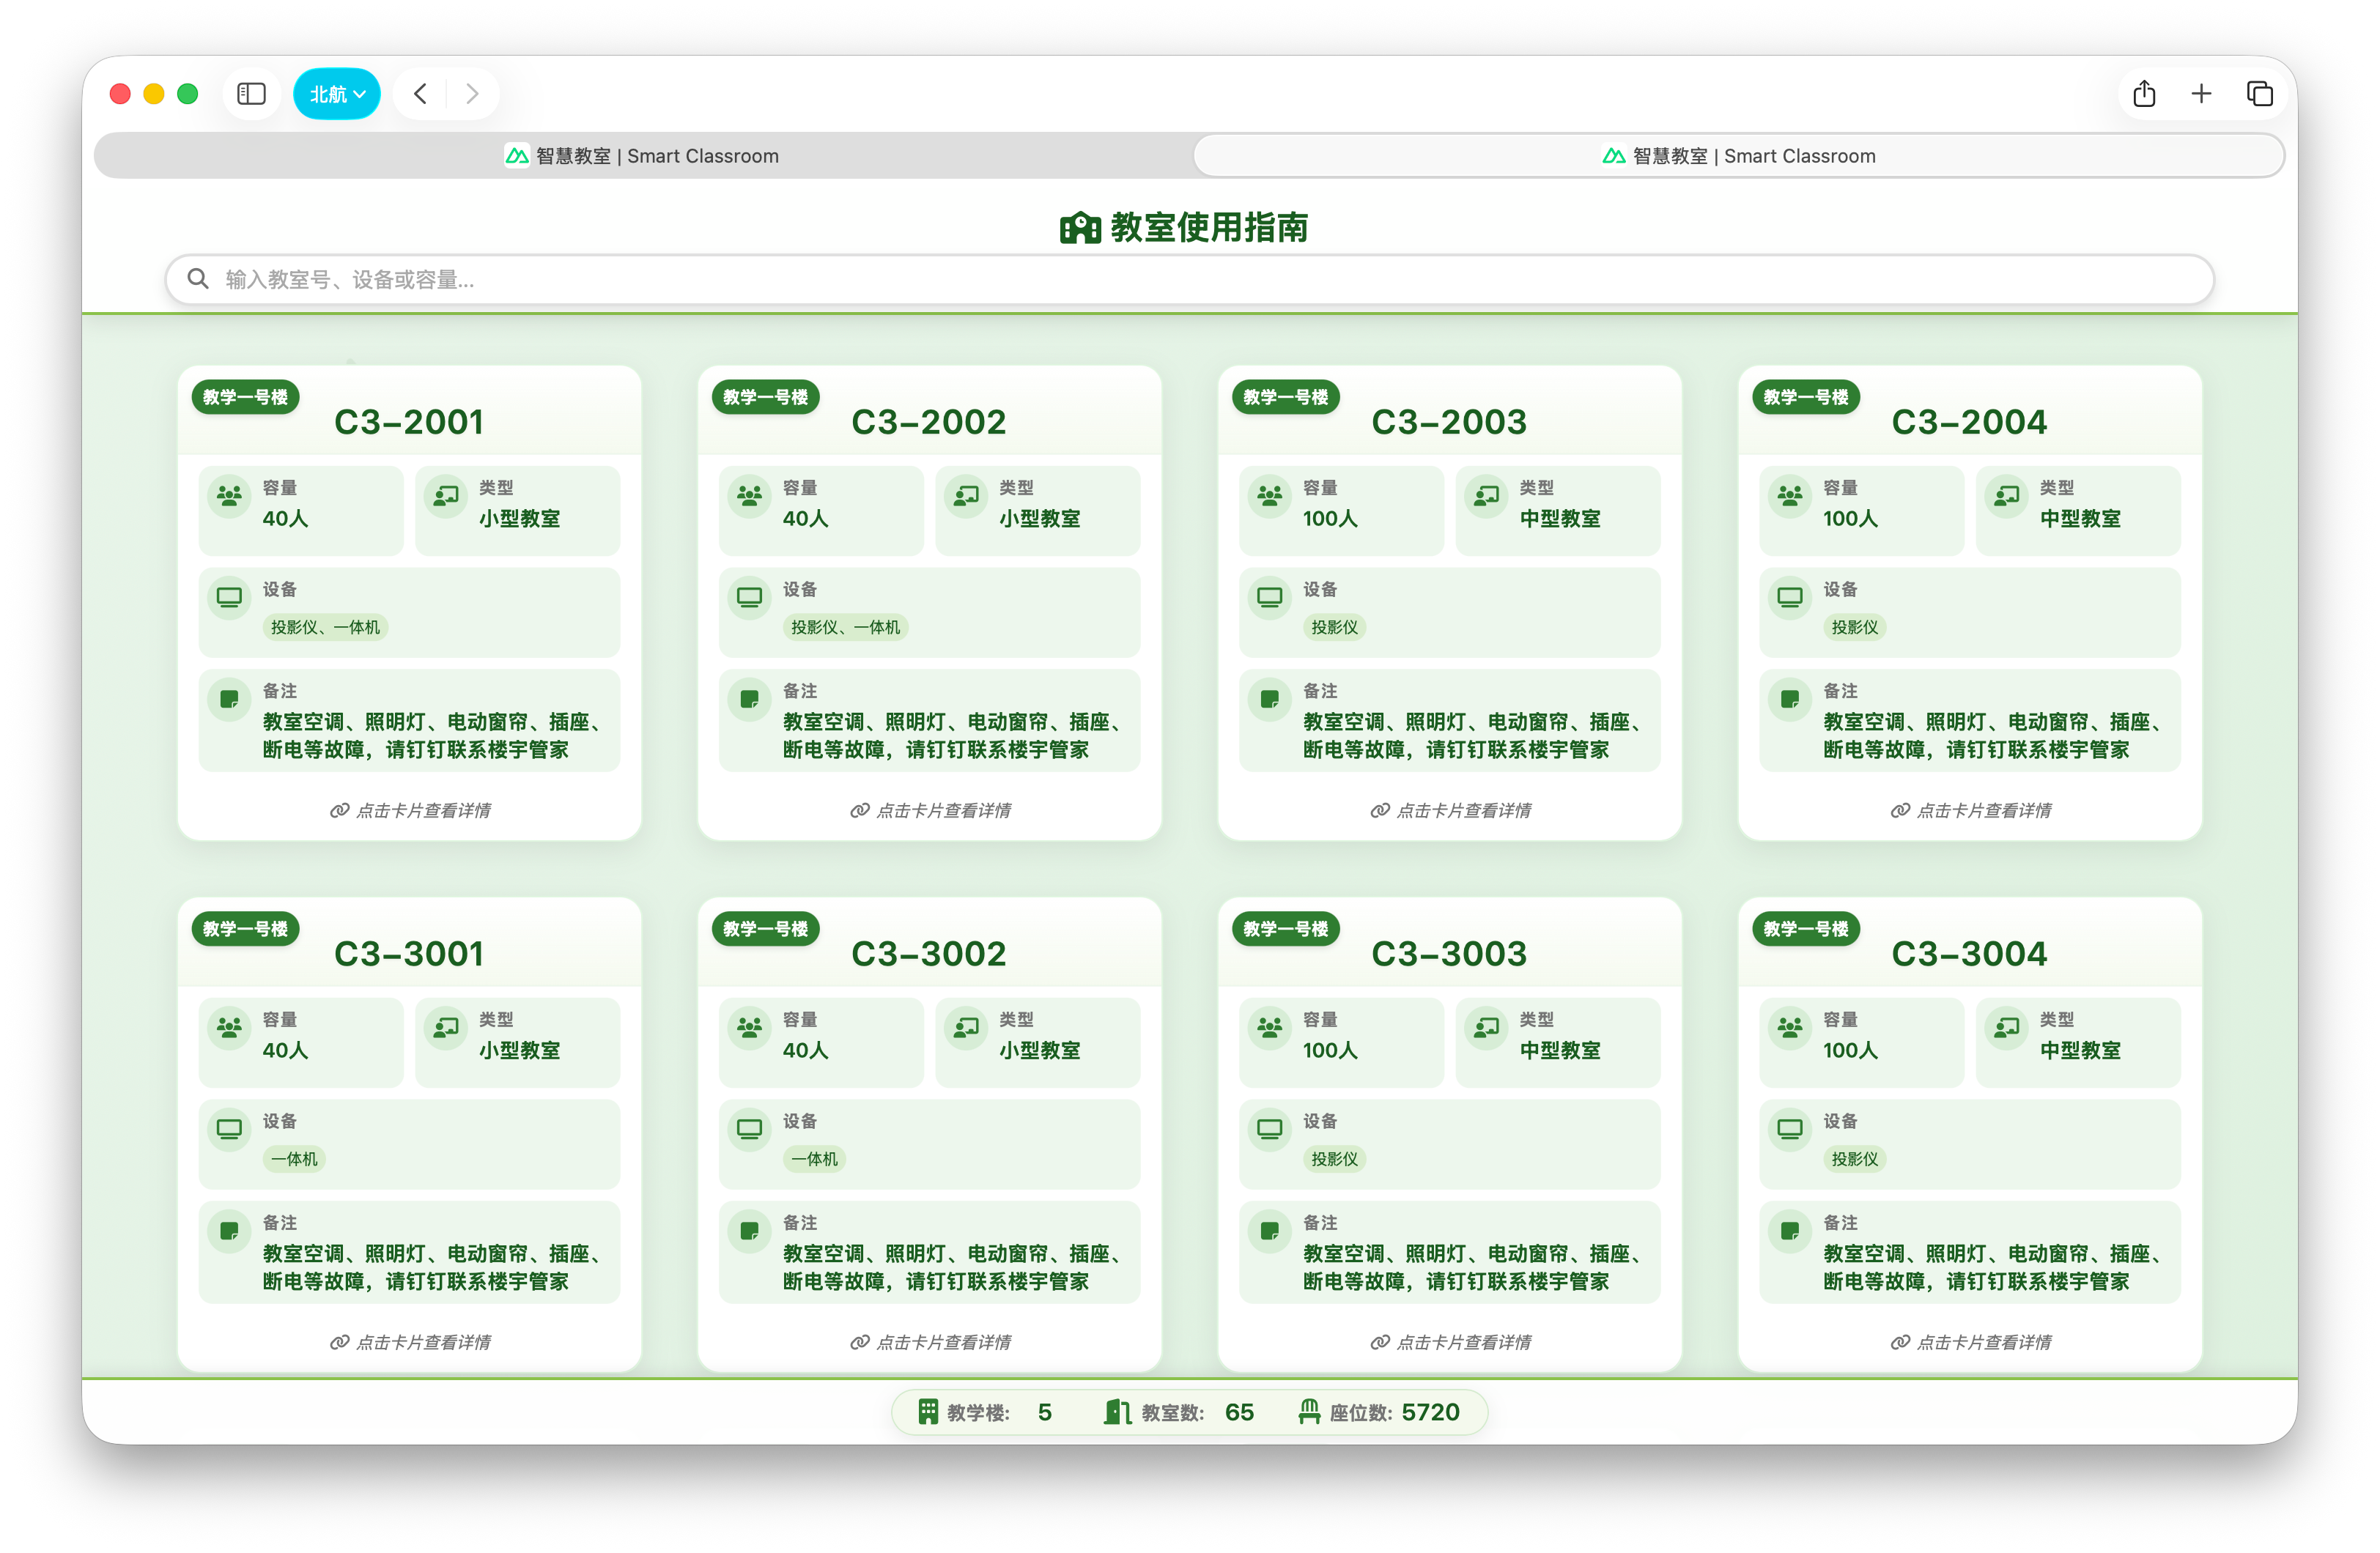Click the share icon in toolbar
The height and width of the screenshot is (1553, 2380).
coord(2144,94)
